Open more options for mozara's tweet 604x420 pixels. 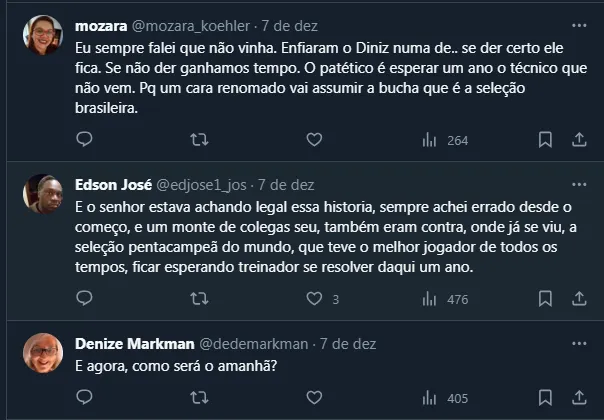579,25
